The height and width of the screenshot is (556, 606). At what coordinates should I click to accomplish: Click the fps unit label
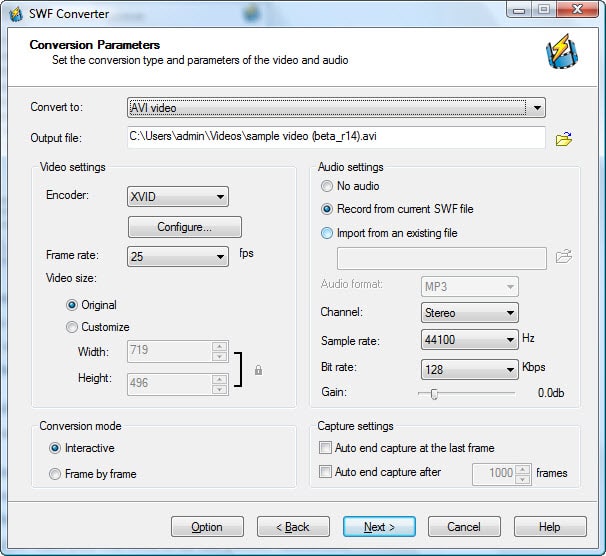pyautogui.click(x=246, y=253)
